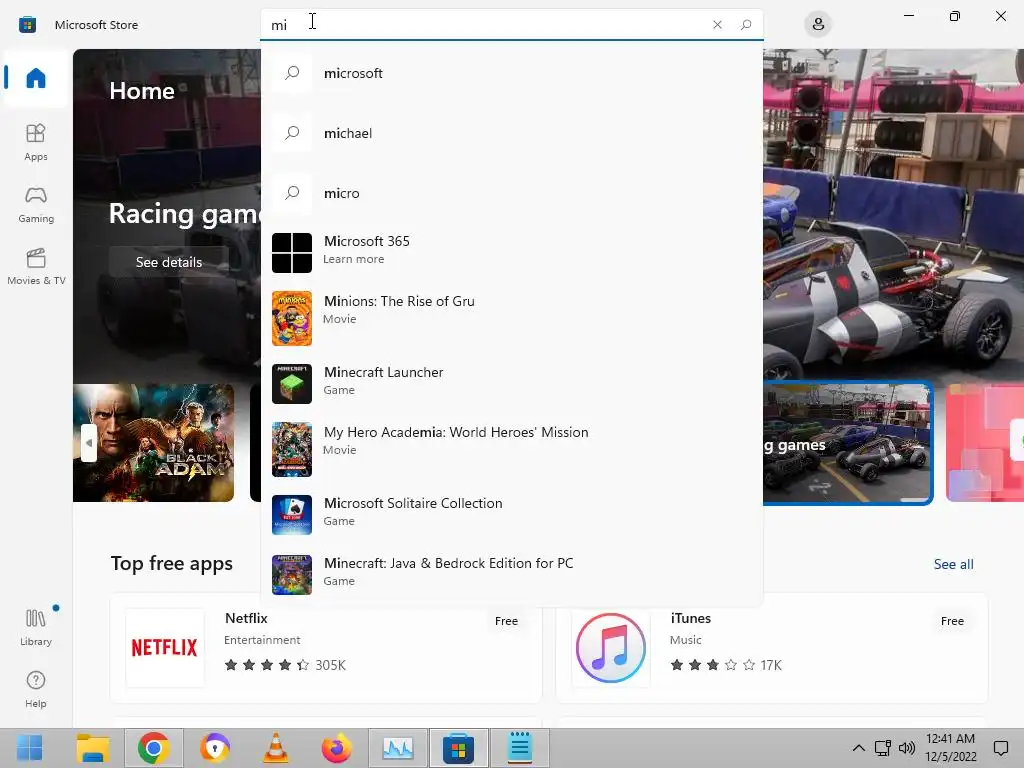The height and width of the screenshot is (768, 1024).
Task: Click the Microsoft 365 logo icon
Action: [292, 253]
